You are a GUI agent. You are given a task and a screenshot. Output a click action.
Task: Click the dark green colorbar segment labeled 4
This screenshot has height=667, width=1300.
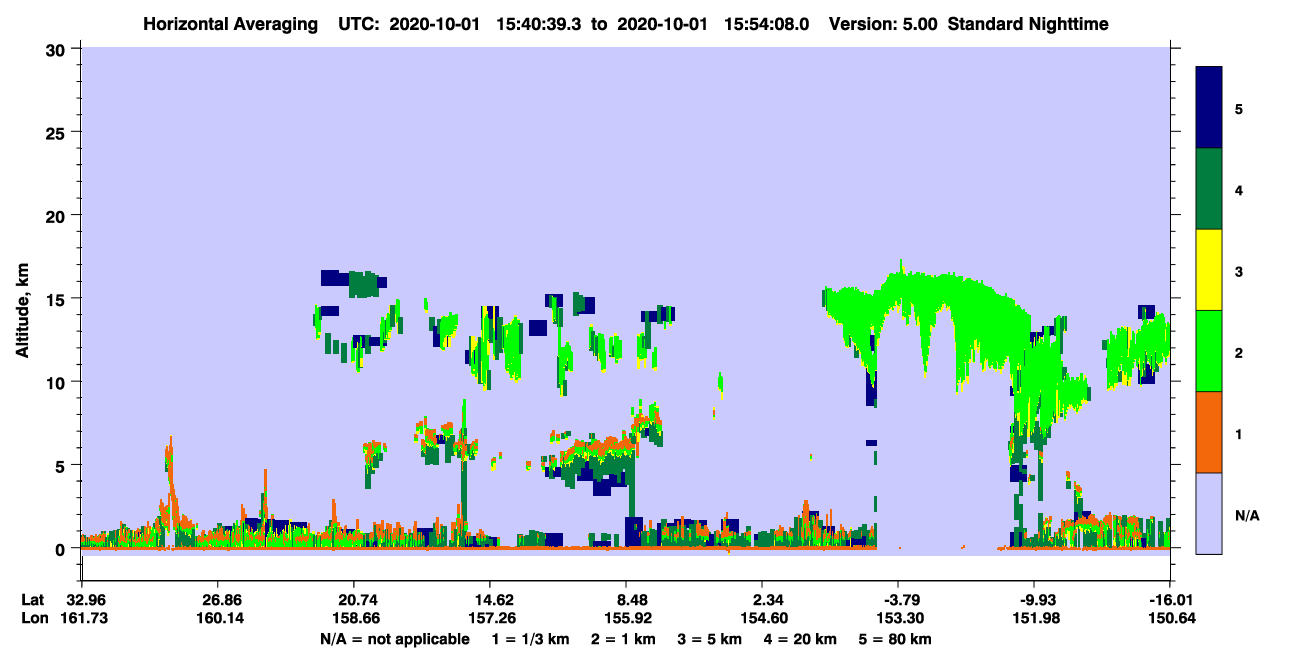click(x=1209, y=189)
